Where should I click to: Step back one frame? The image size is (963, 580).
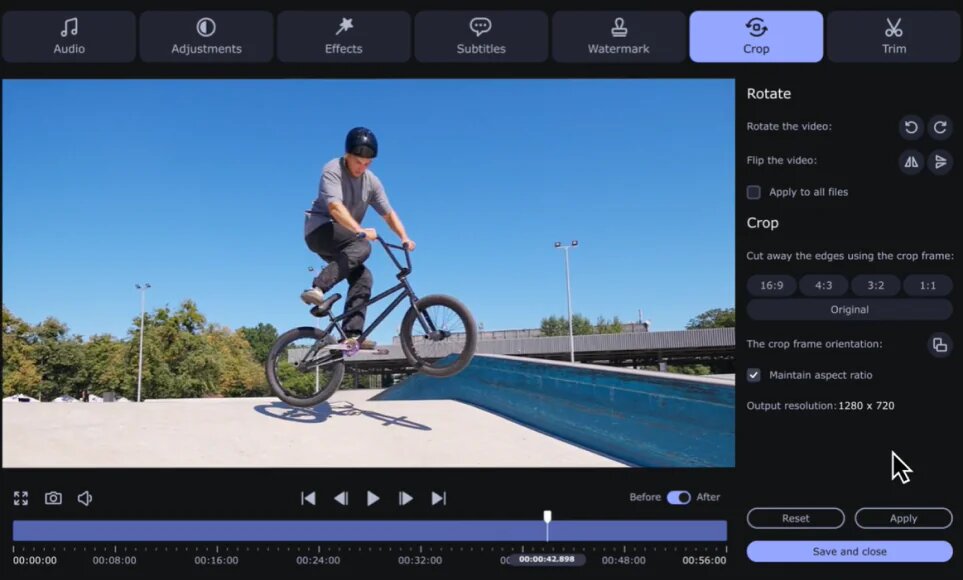tap(341, 498)
